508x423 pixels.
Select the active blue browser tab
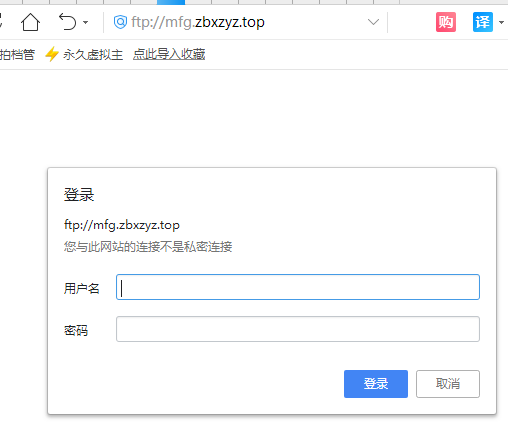click(x=171, y=2)
